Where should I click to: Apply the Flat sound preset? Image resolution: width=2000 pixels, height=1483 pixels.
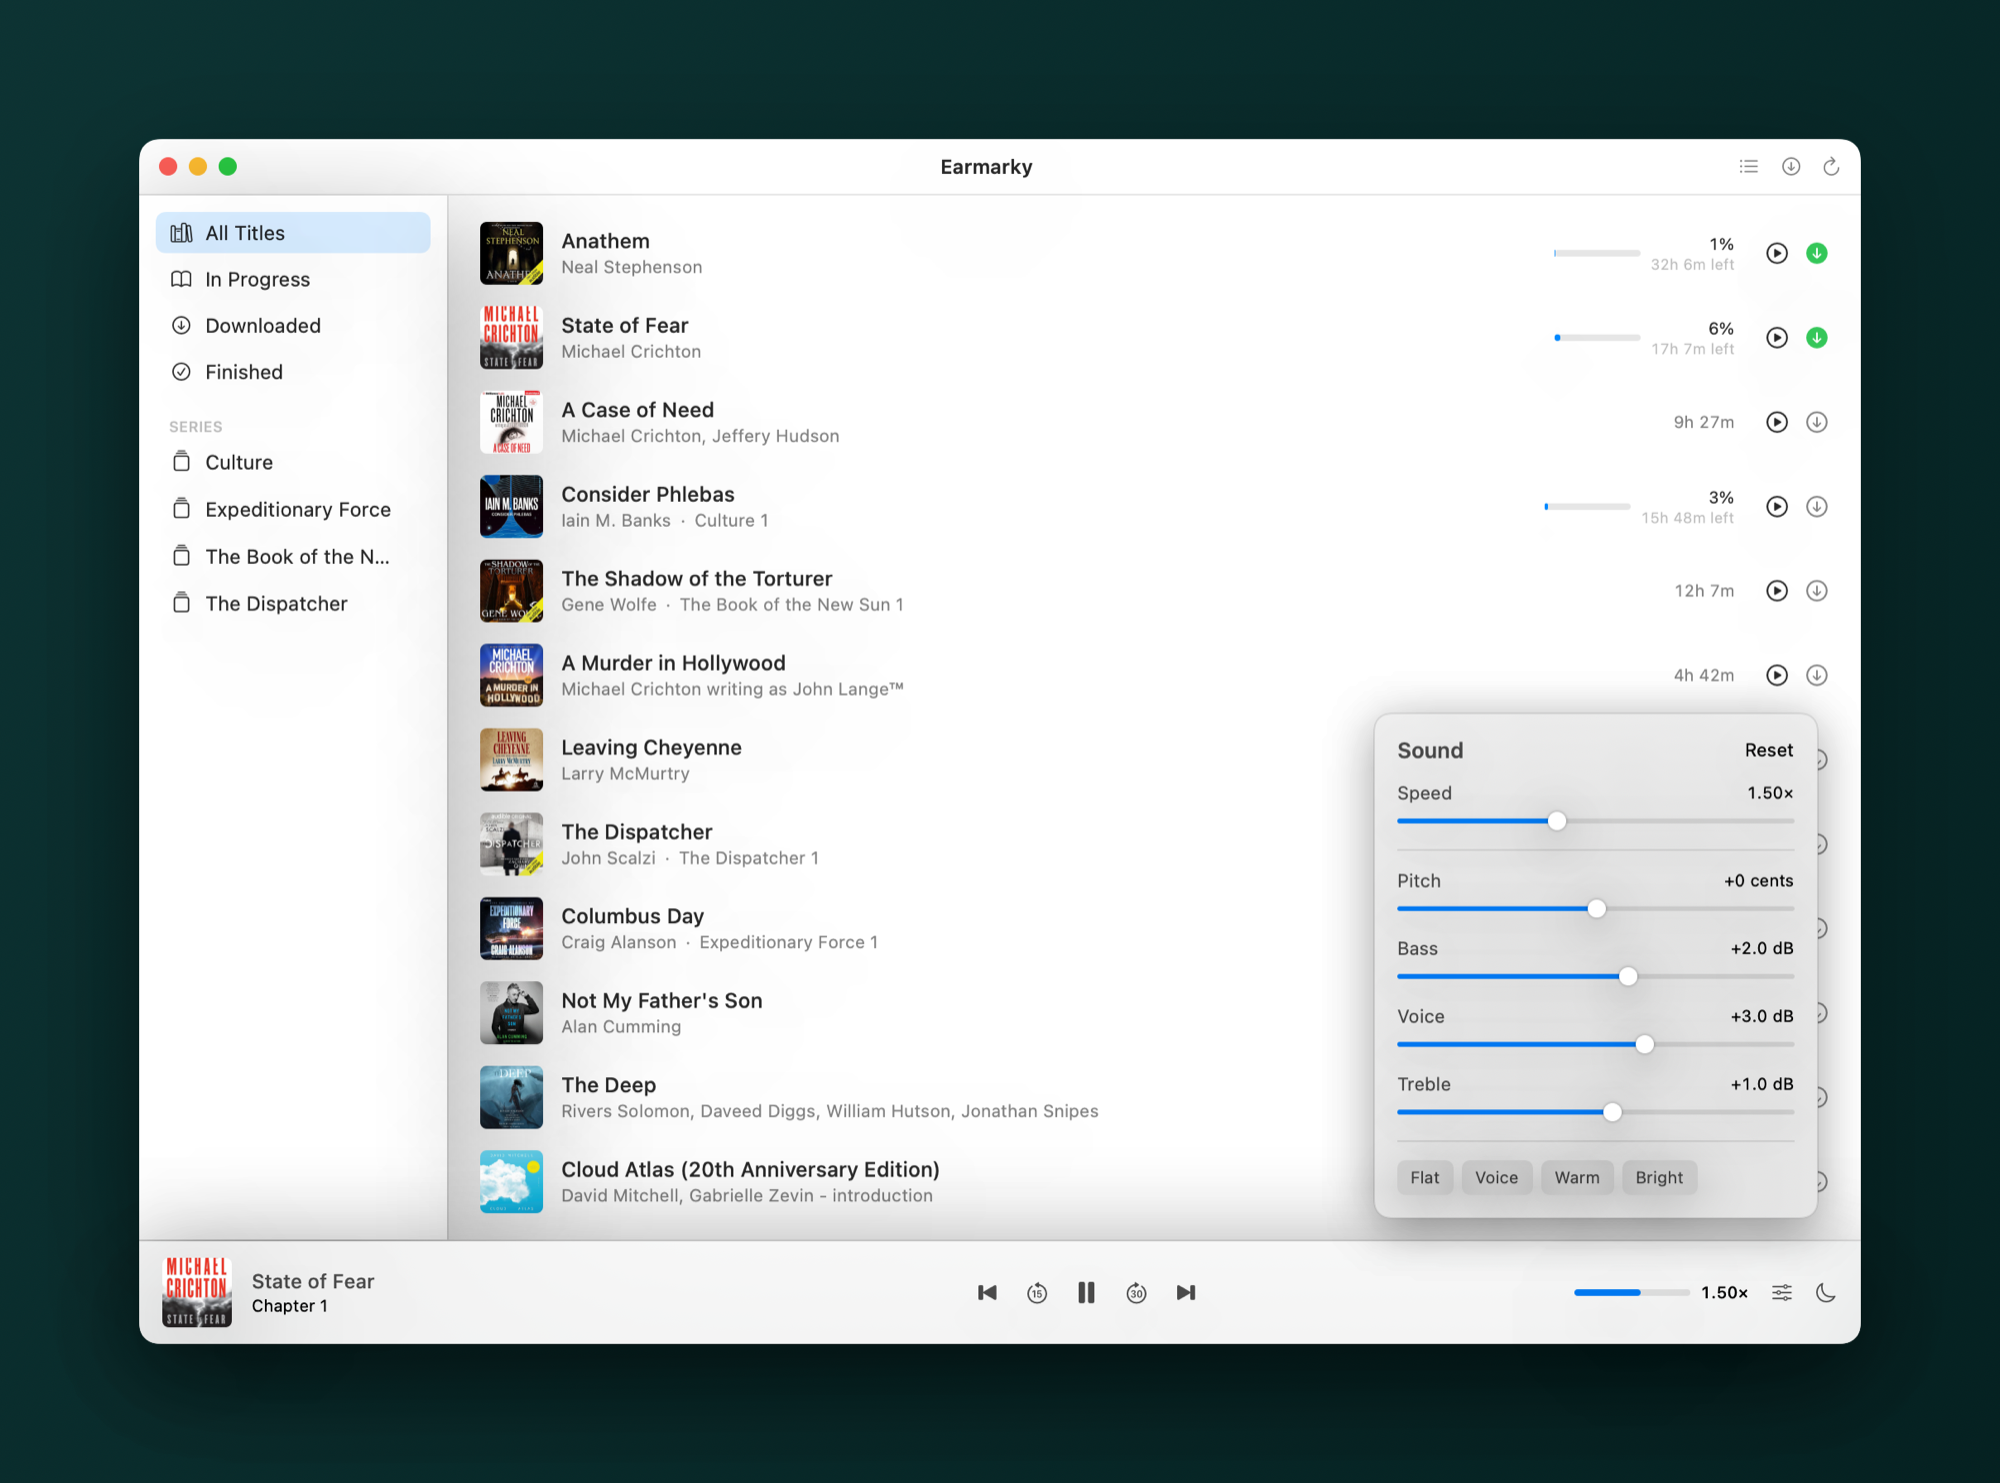coord(1425,1178)
